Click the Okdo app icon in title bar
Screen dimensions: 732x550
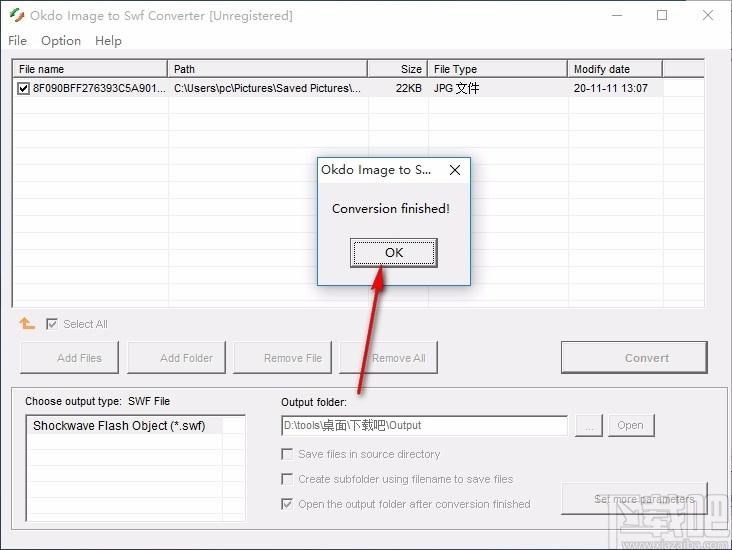click(17, 15)
